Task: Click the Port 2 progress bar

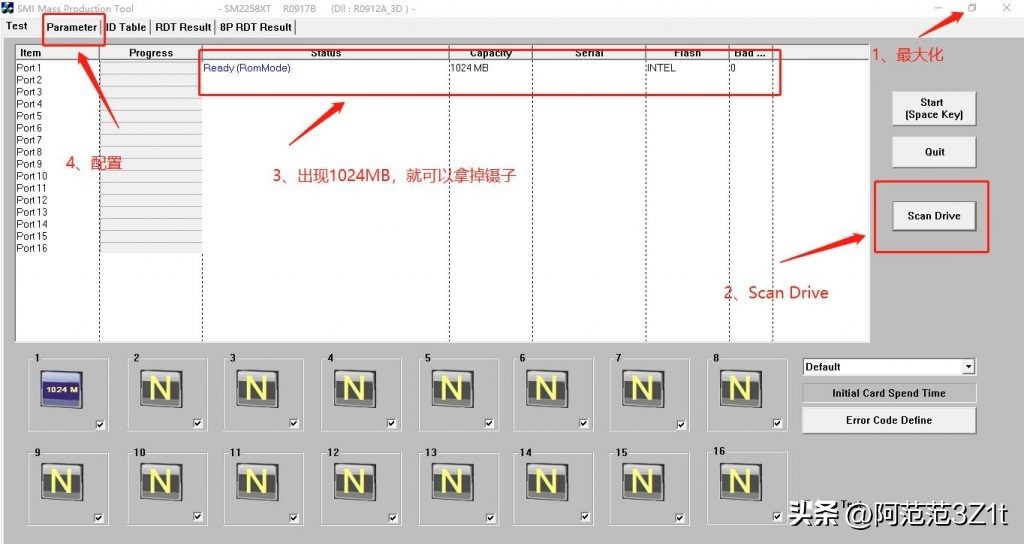Action: (151, 80)
